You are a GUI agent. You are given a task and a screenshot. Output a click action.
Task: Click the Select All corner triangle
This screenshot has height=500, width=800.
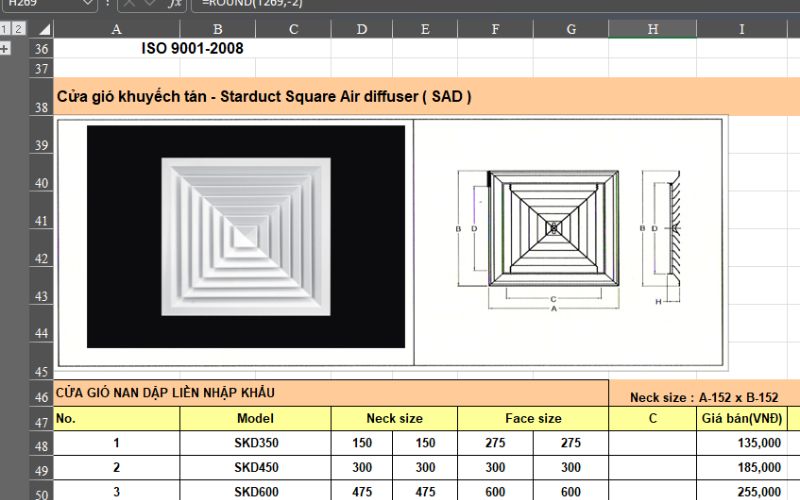44,29
